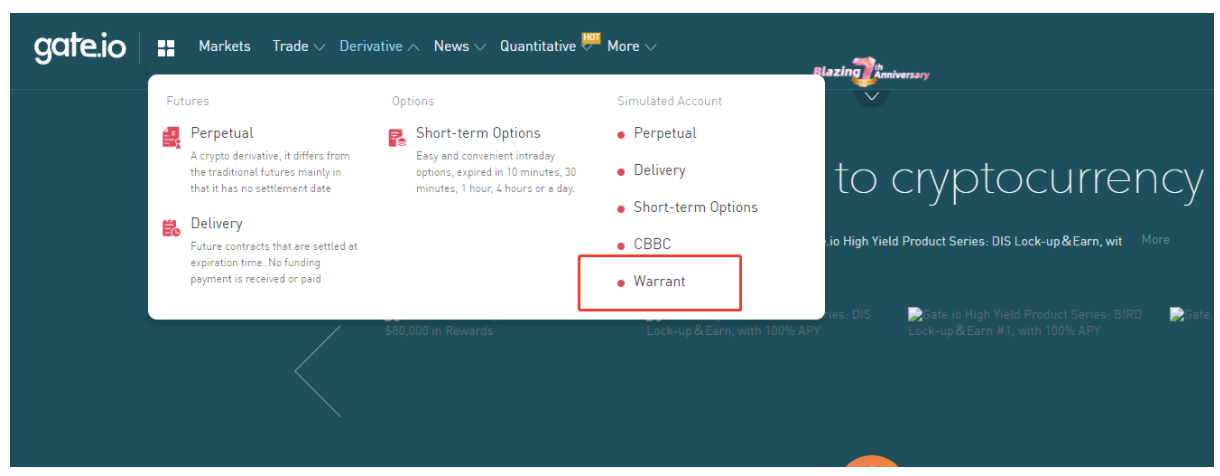The image size is (1220, 476).
Task: Expand the News dropdown menu
Action: pos(459,47)
